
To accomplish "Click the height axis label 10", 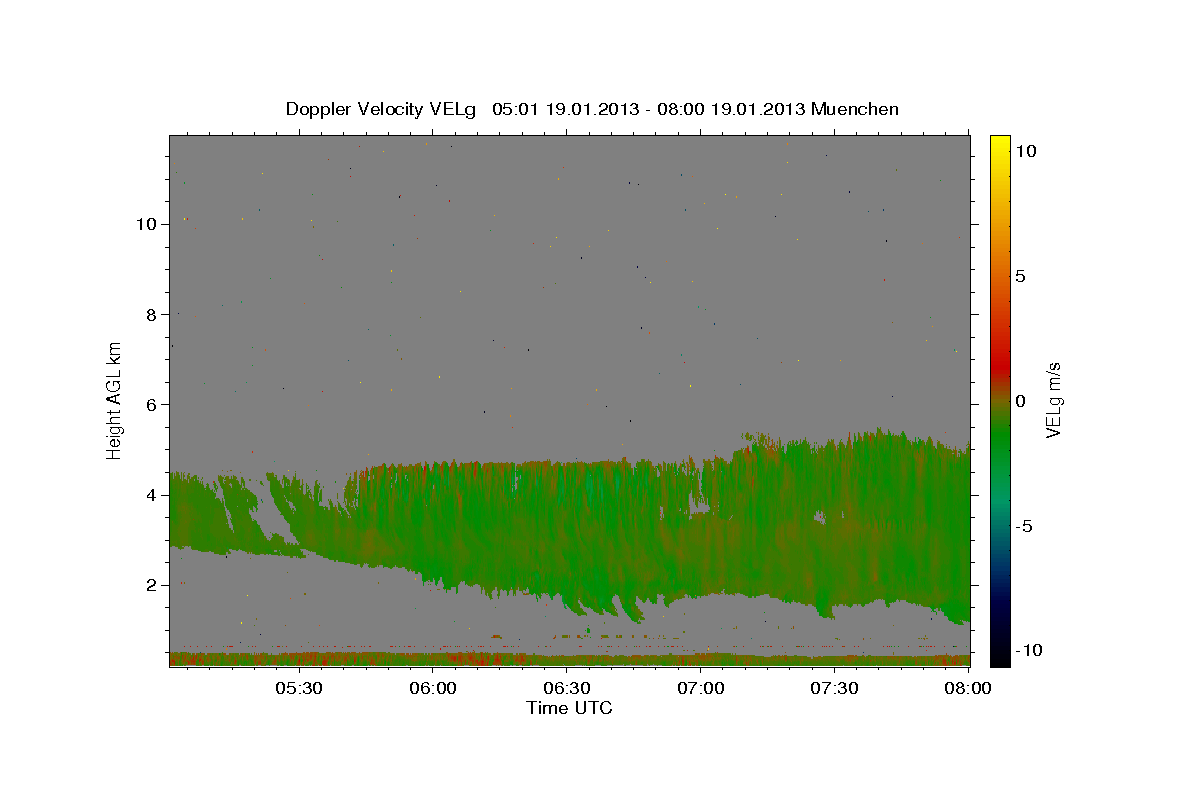I will click(x=147, y=223).
